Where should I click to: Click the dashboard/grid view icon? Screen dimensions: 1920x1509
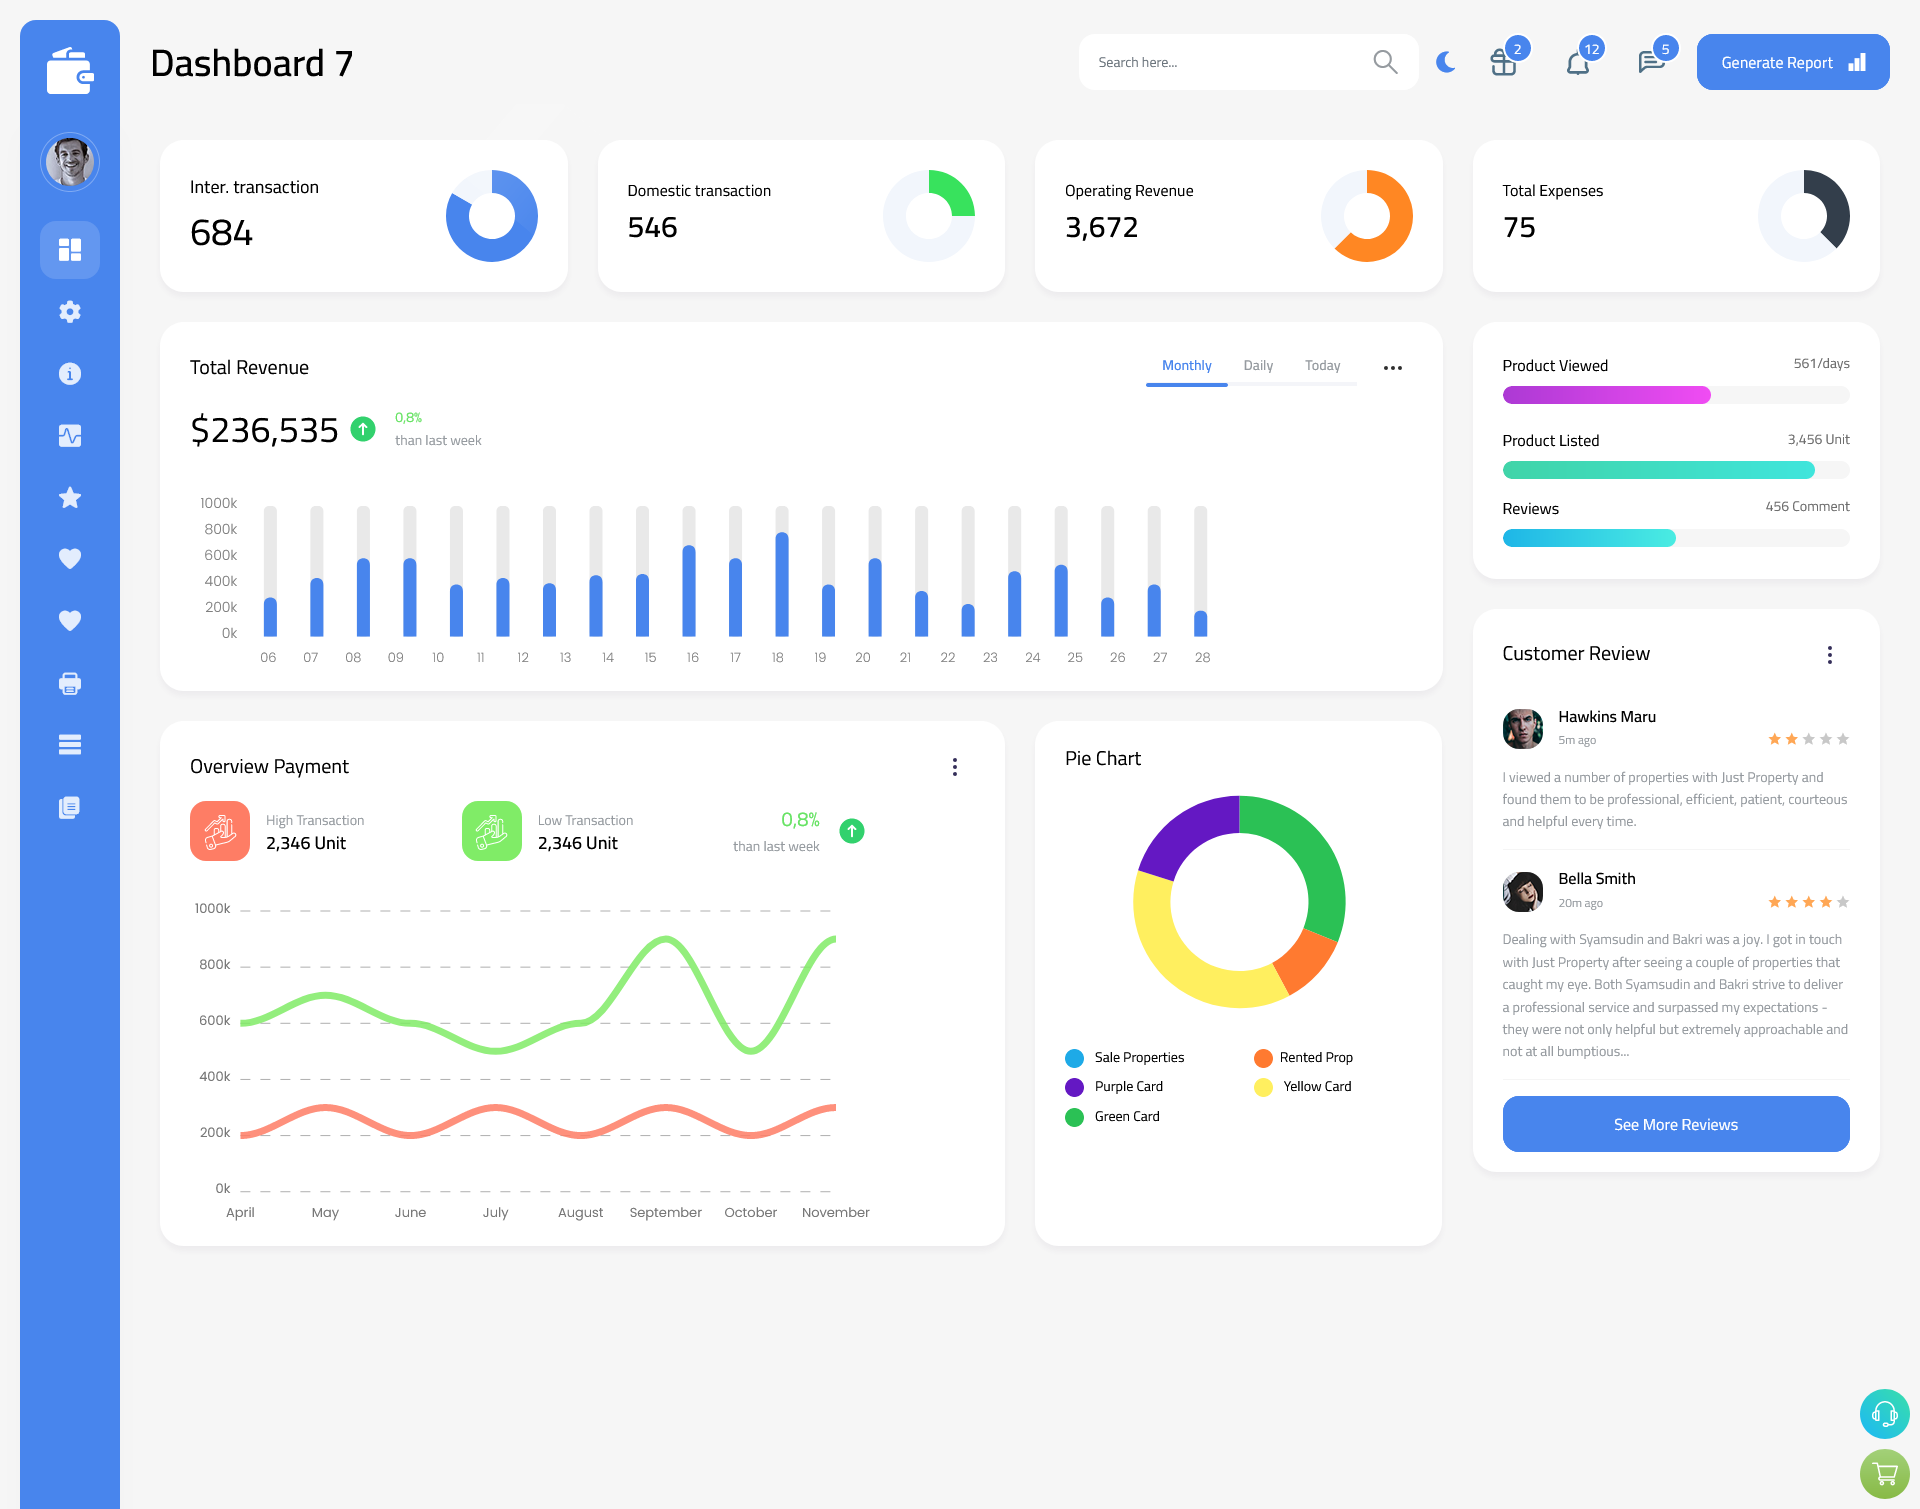[70, 248]
